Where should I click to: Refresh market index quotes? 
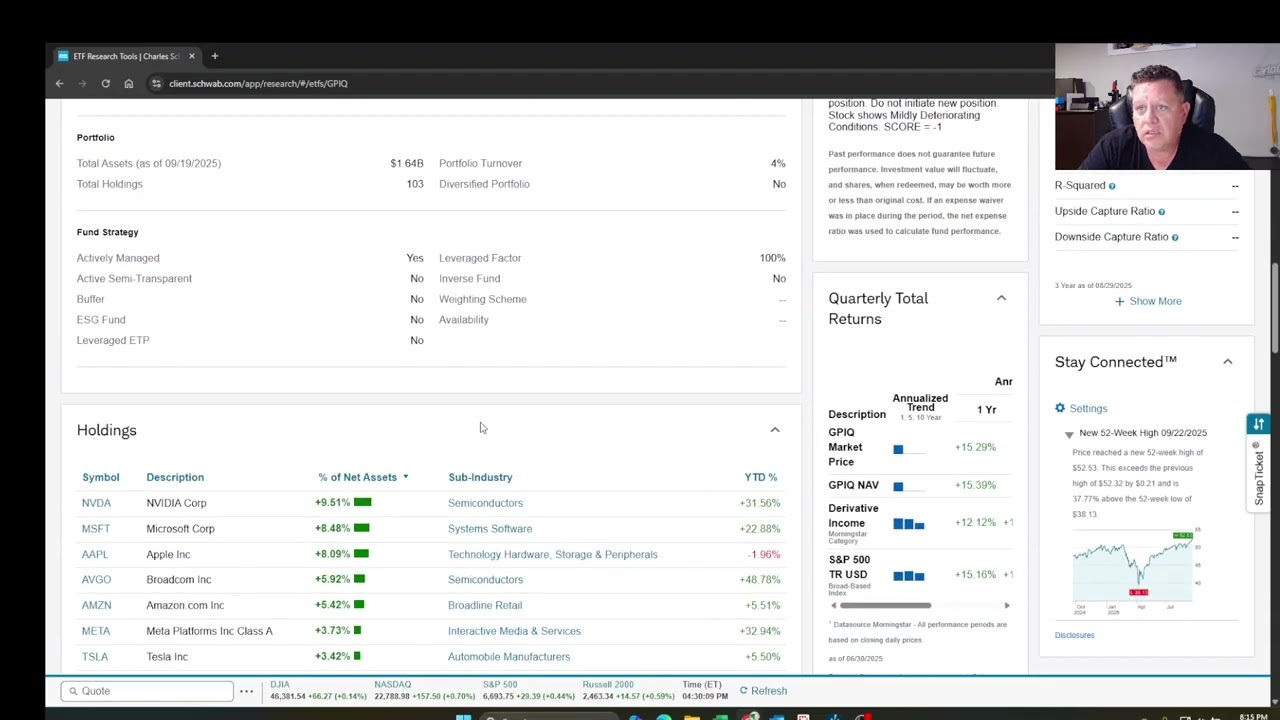(764, 691)
